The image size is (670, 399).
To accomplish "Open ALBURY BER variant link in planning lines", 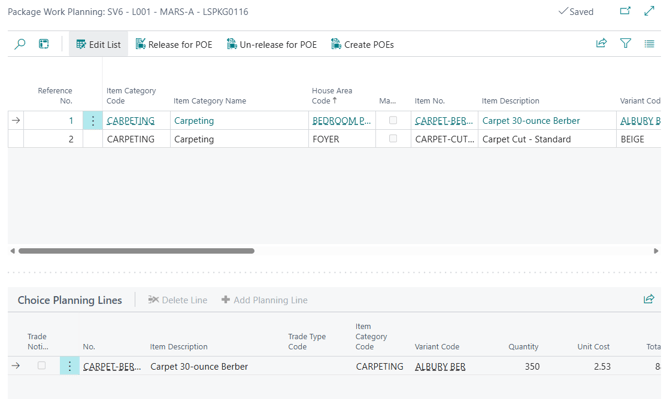I will coord(440,367).
